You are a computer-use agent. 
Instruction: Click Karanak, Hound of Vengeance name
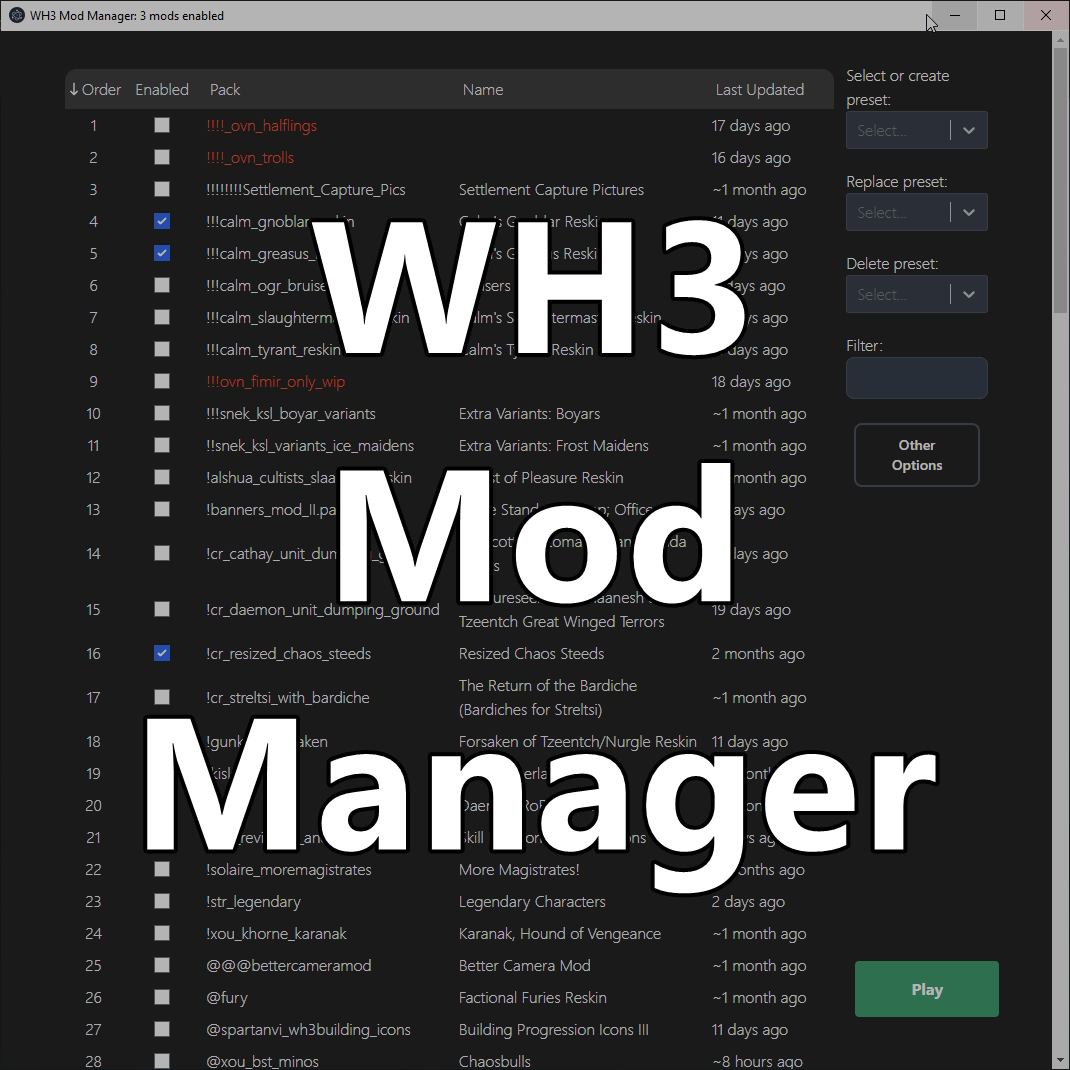(x=560, y=934)
